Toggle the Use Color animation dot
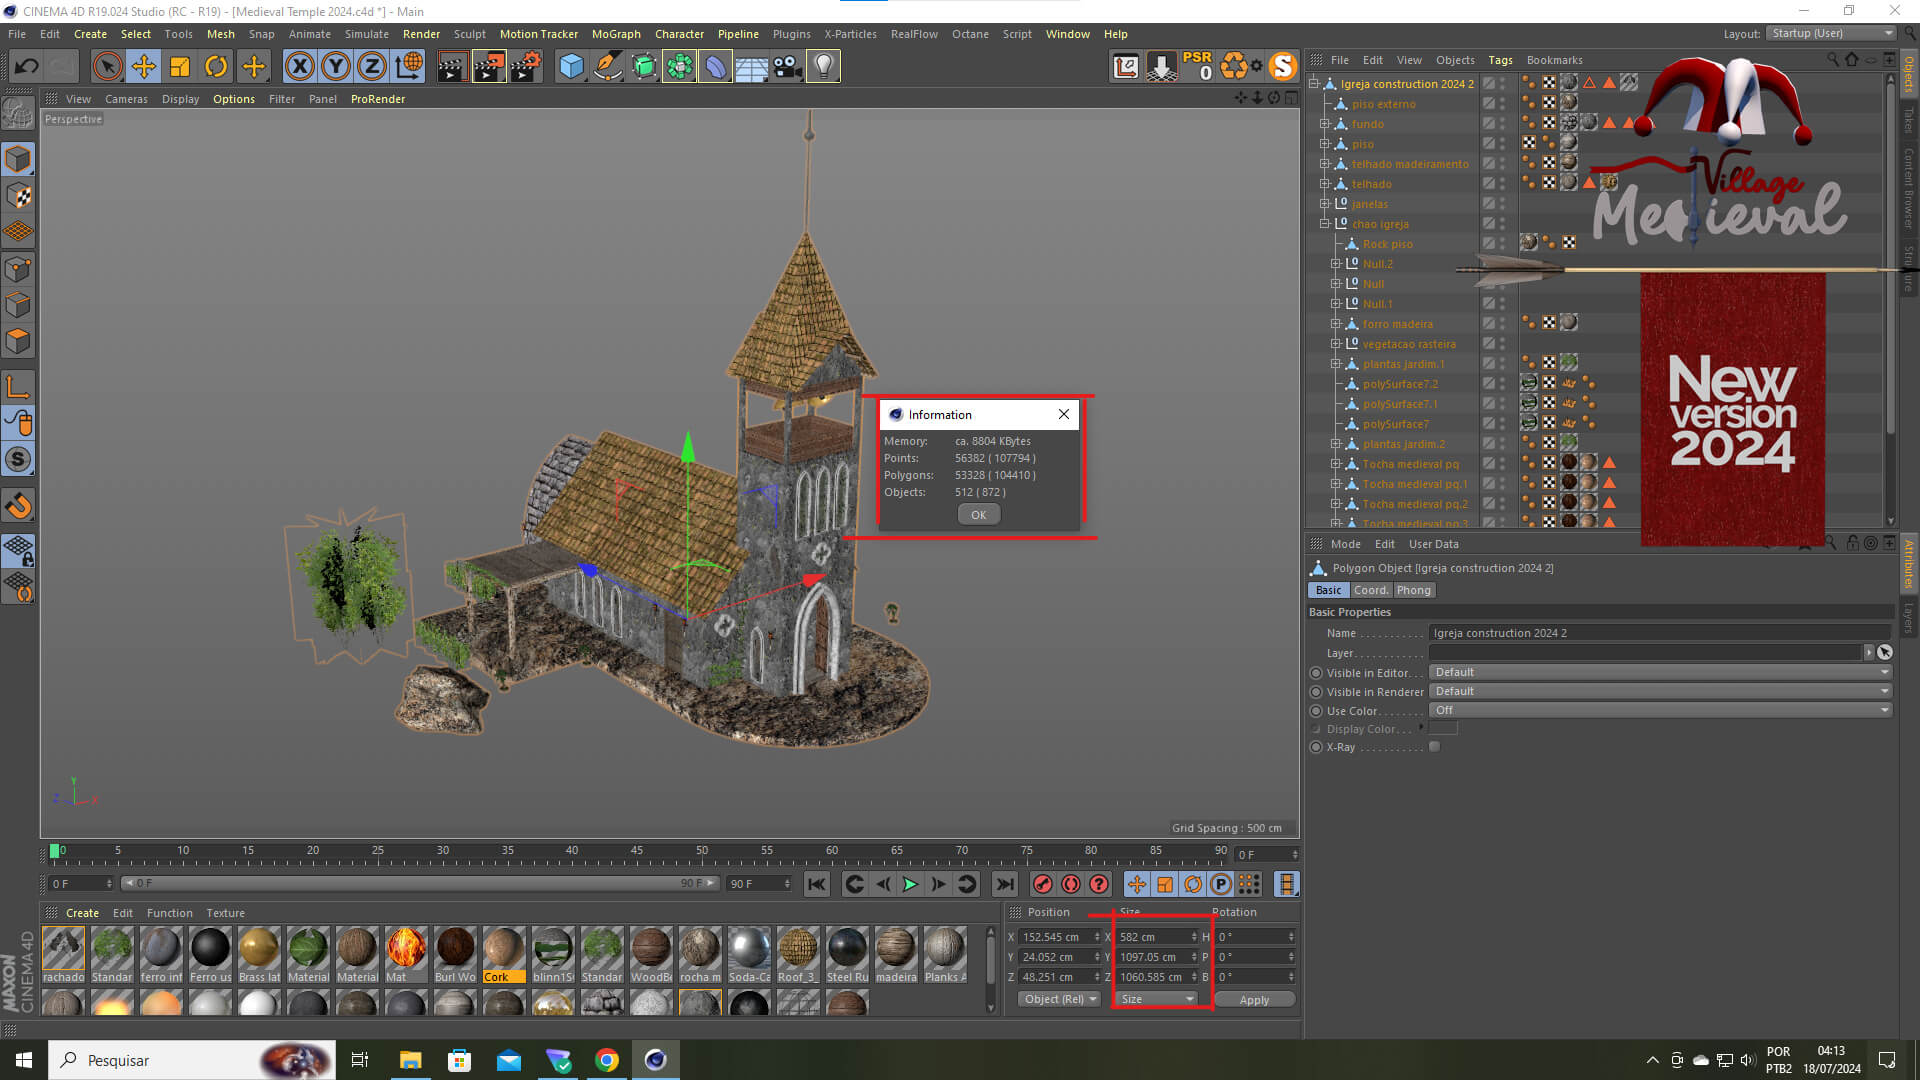 coord(1316,711)
